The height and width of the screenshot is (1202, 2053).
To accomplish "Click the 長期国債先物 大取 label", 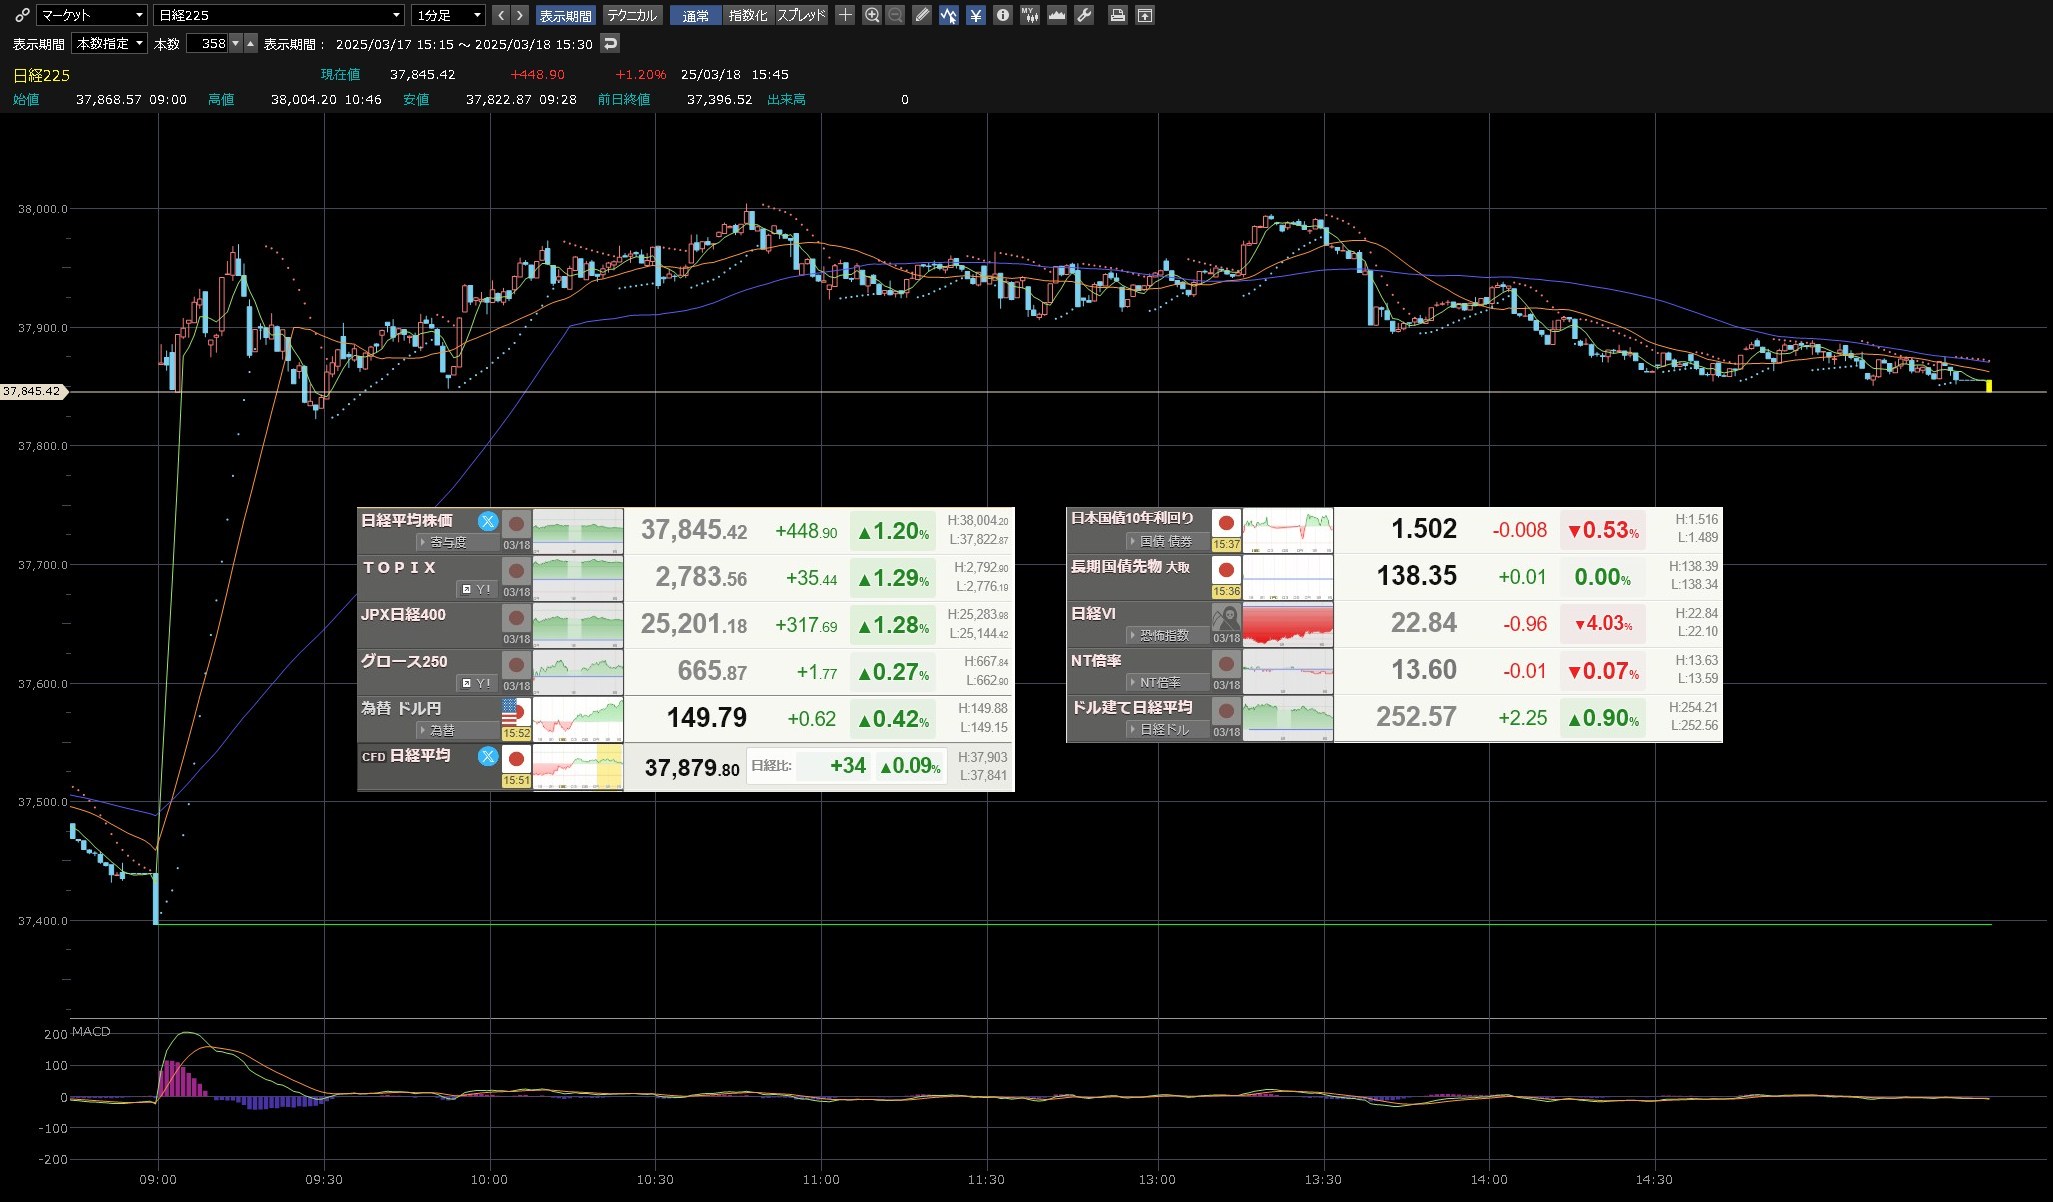I will [1130, 567].
